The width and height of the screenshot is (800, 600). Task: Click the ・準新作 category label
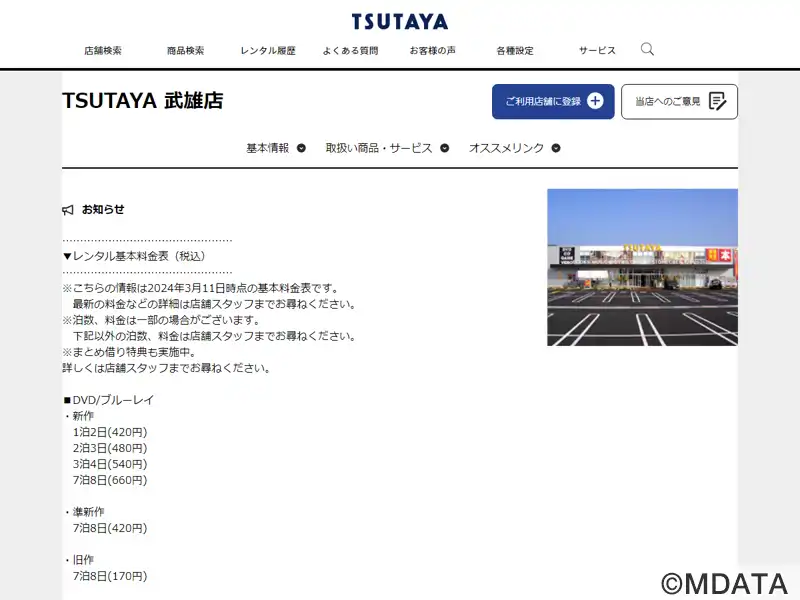84,512
